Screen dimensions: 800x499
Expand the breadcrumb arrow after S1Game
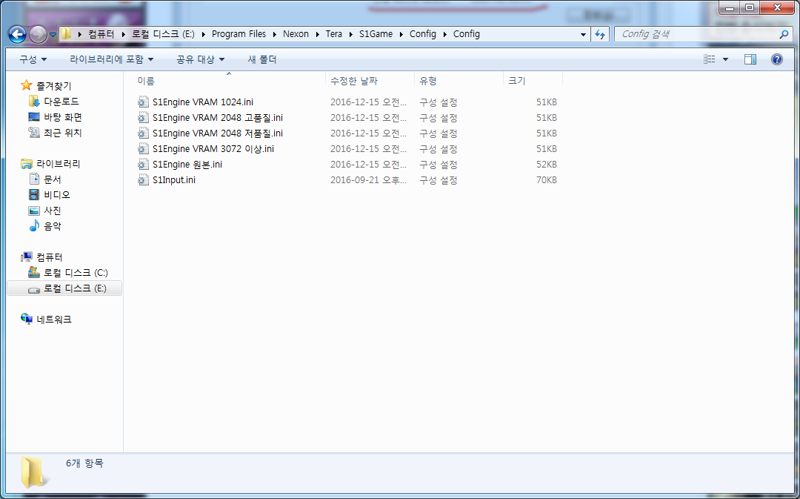(401, 34)
